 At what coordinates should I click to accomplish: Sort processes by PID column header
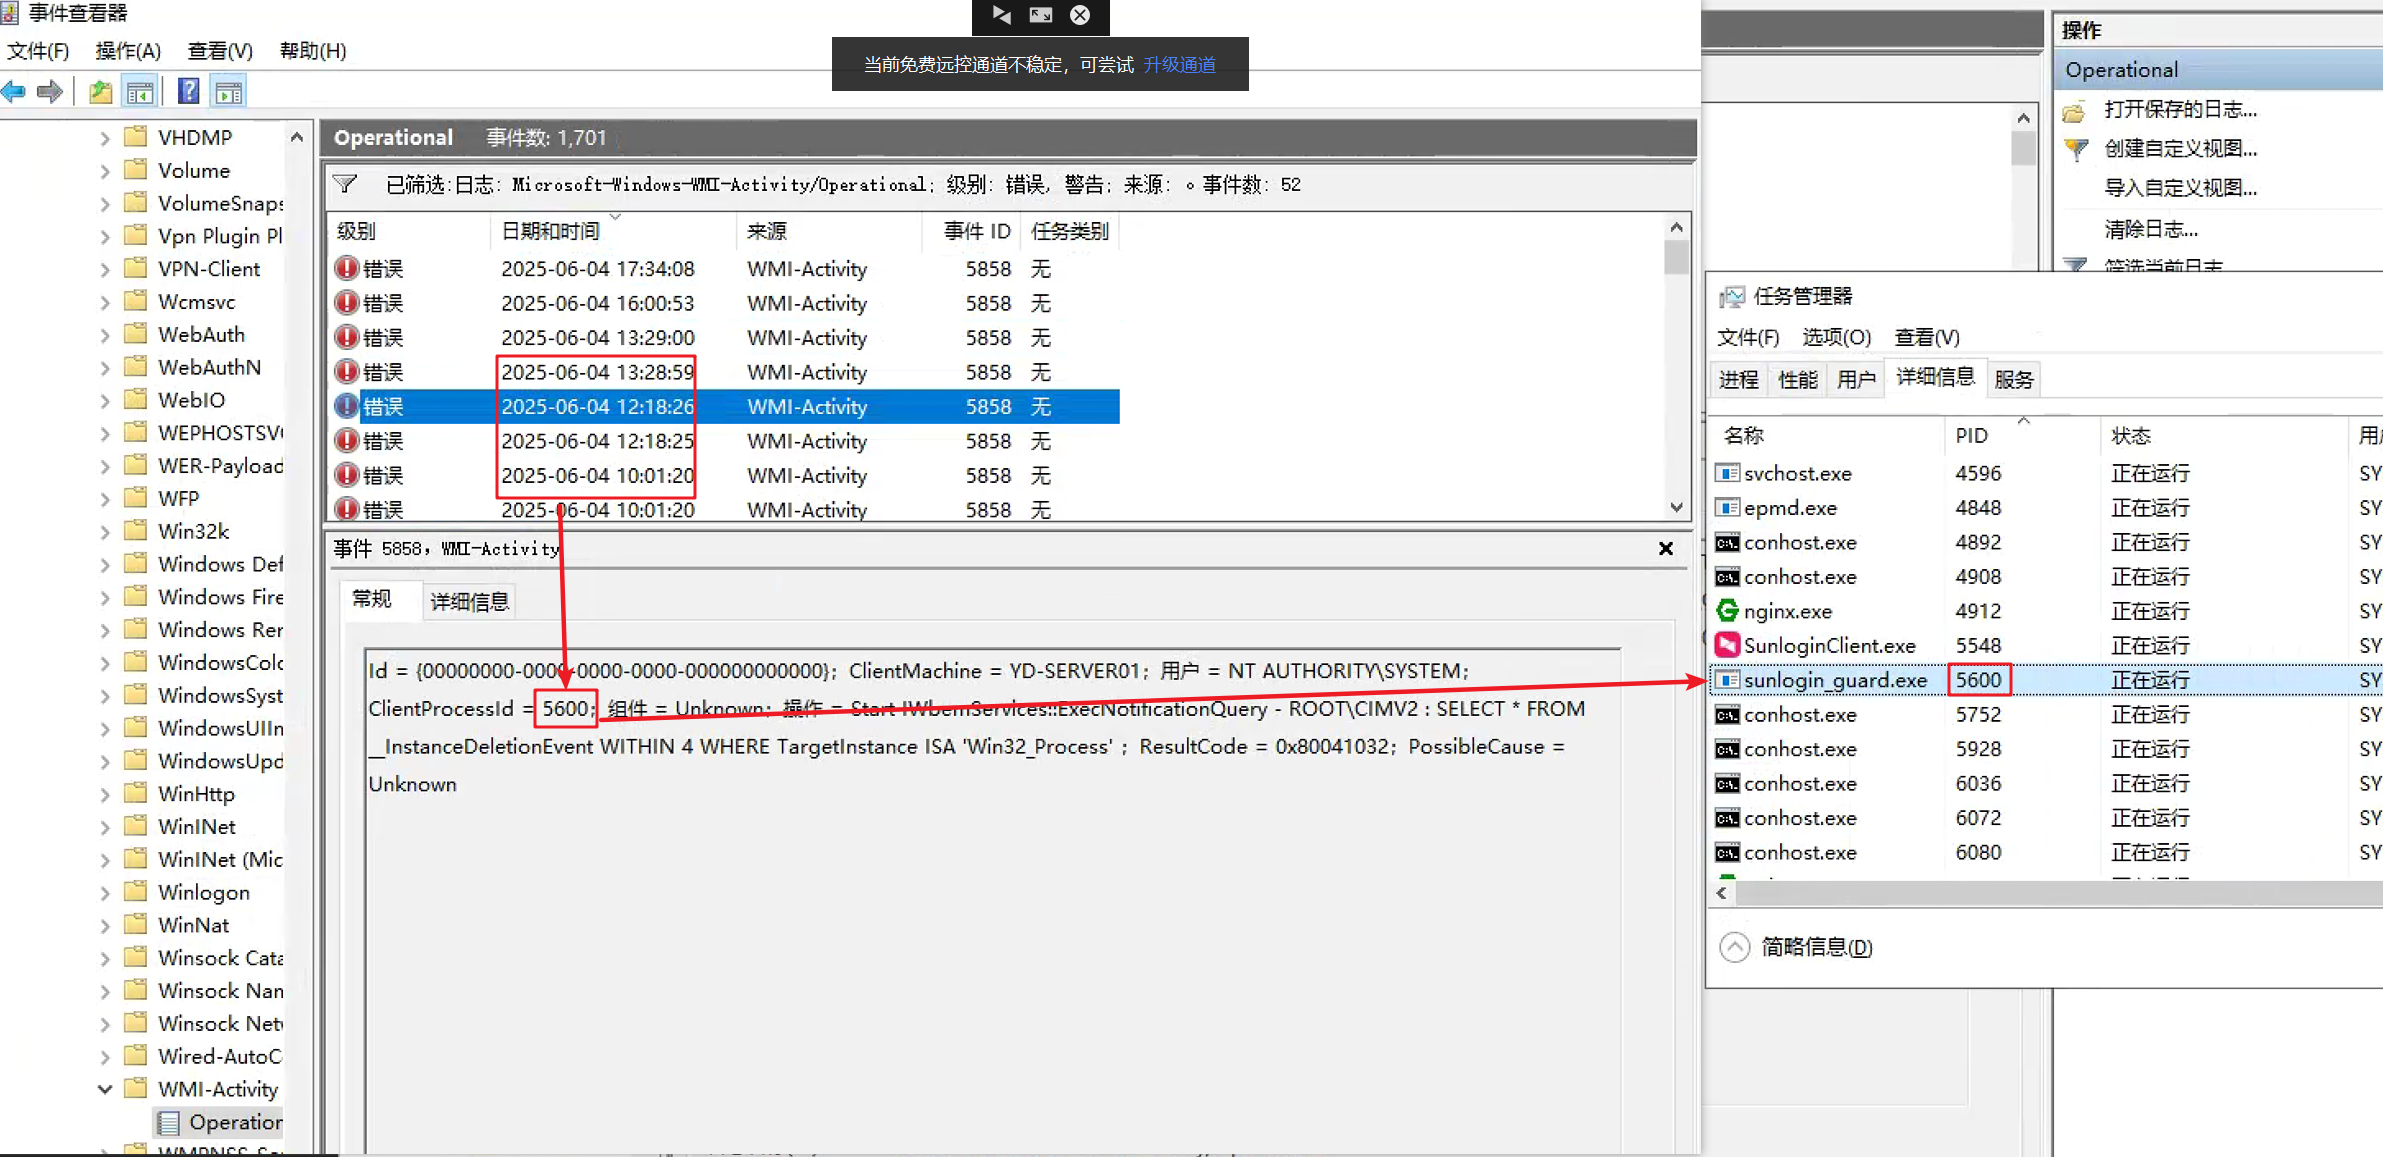[x=1971, y=435]
